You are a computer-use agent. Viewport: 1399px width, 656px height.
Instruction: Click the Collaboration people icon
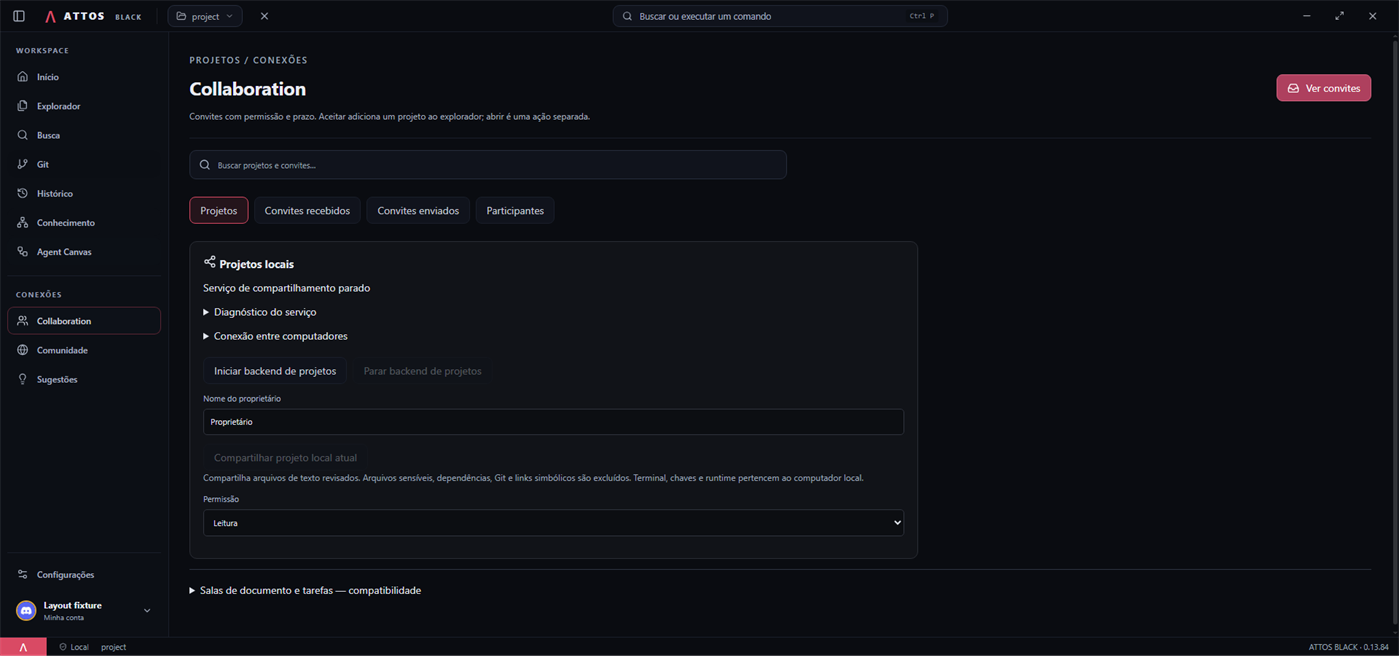point(23,321)
